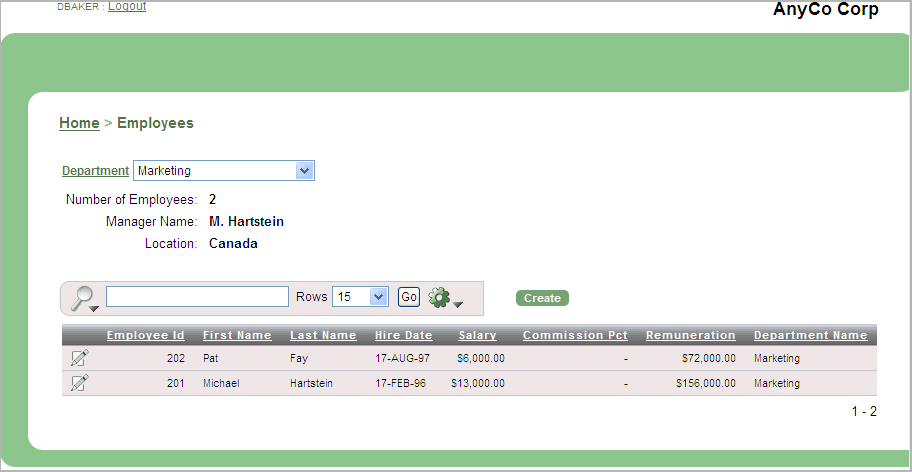
Task: Click the Go button
Action: [409, 297]
